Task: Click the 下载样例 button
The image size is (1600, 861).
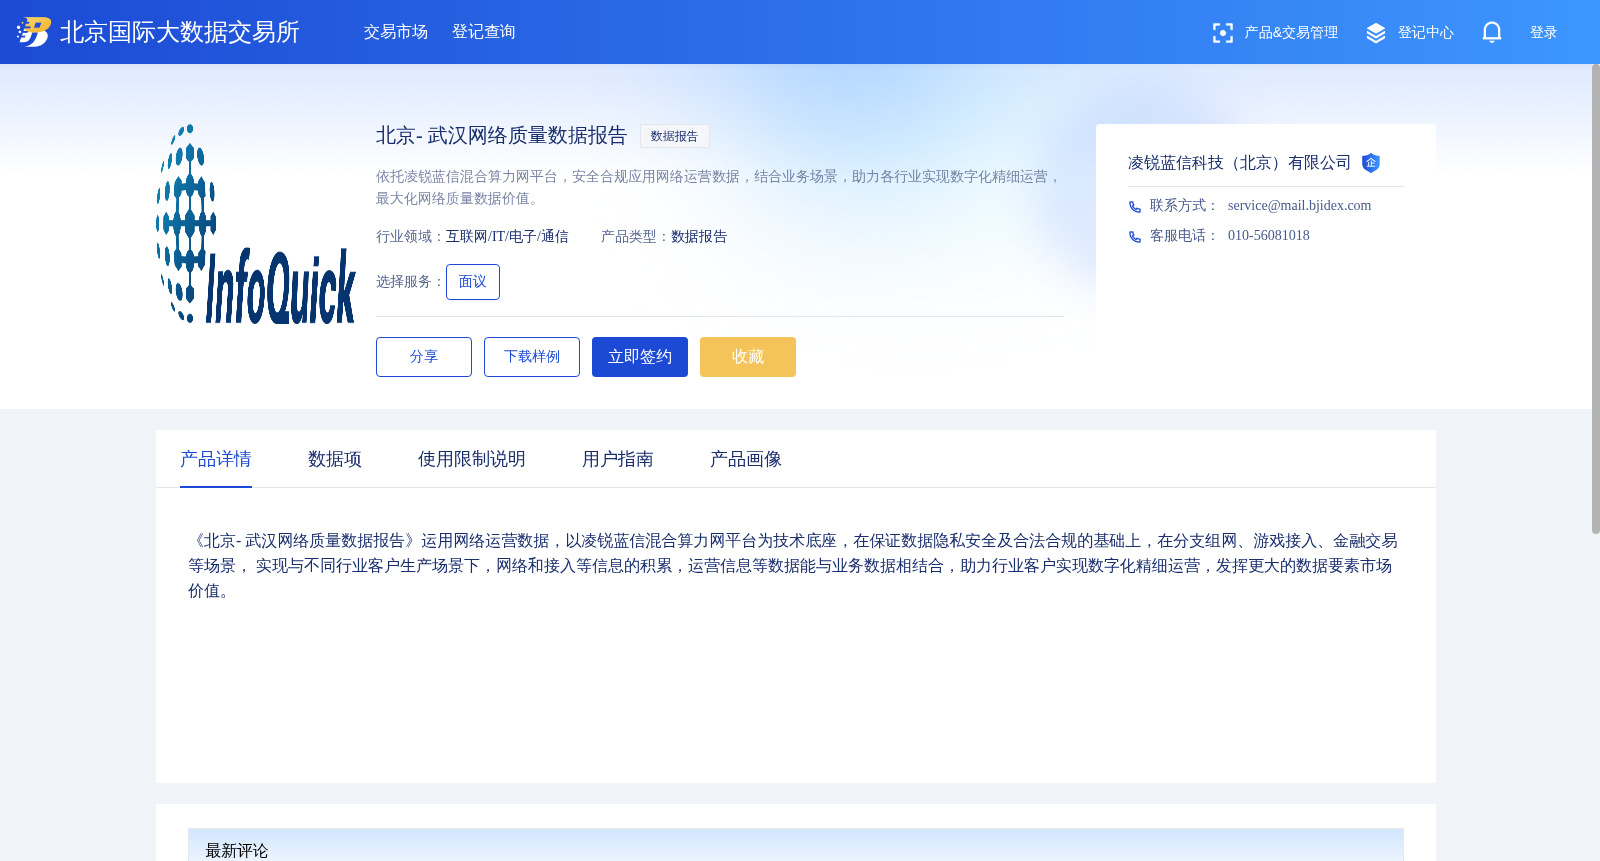Action: (532, 357)
